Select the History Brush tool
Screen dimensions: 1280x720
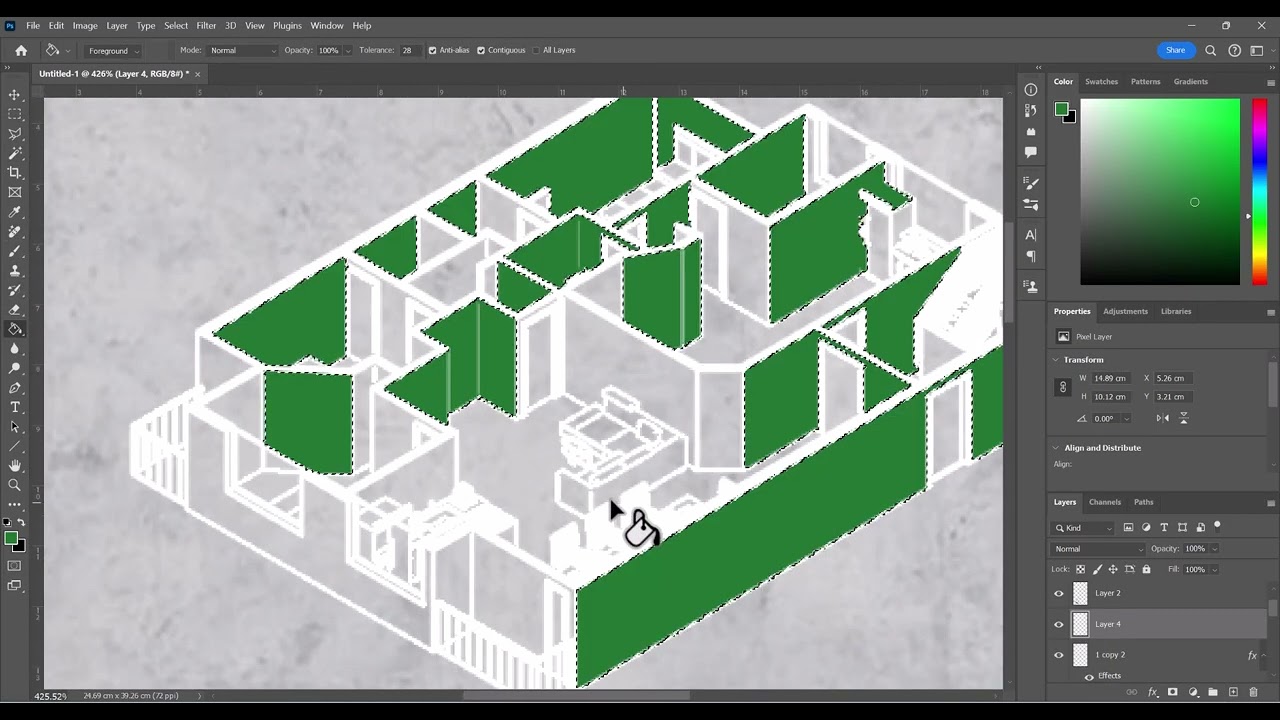pyautogui.click(x=15, y=290)
